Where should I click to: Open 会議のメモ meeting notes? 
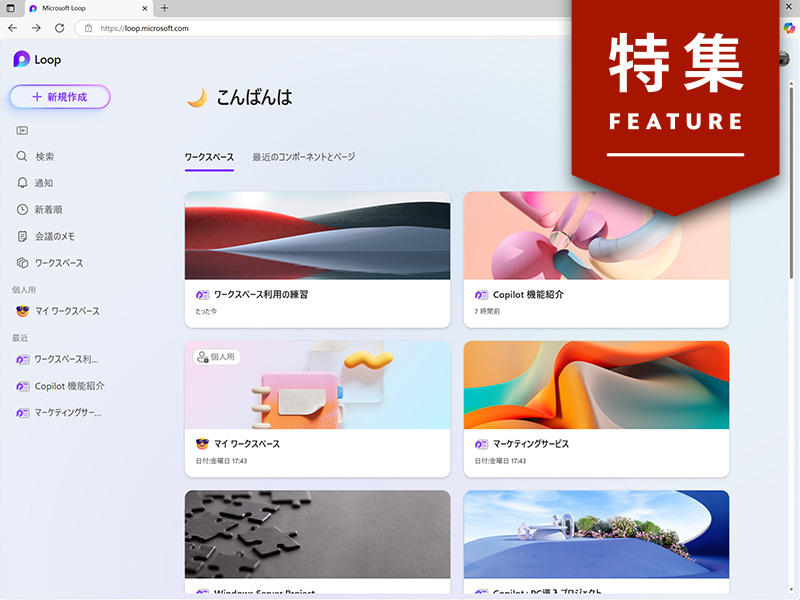point(54,237)
